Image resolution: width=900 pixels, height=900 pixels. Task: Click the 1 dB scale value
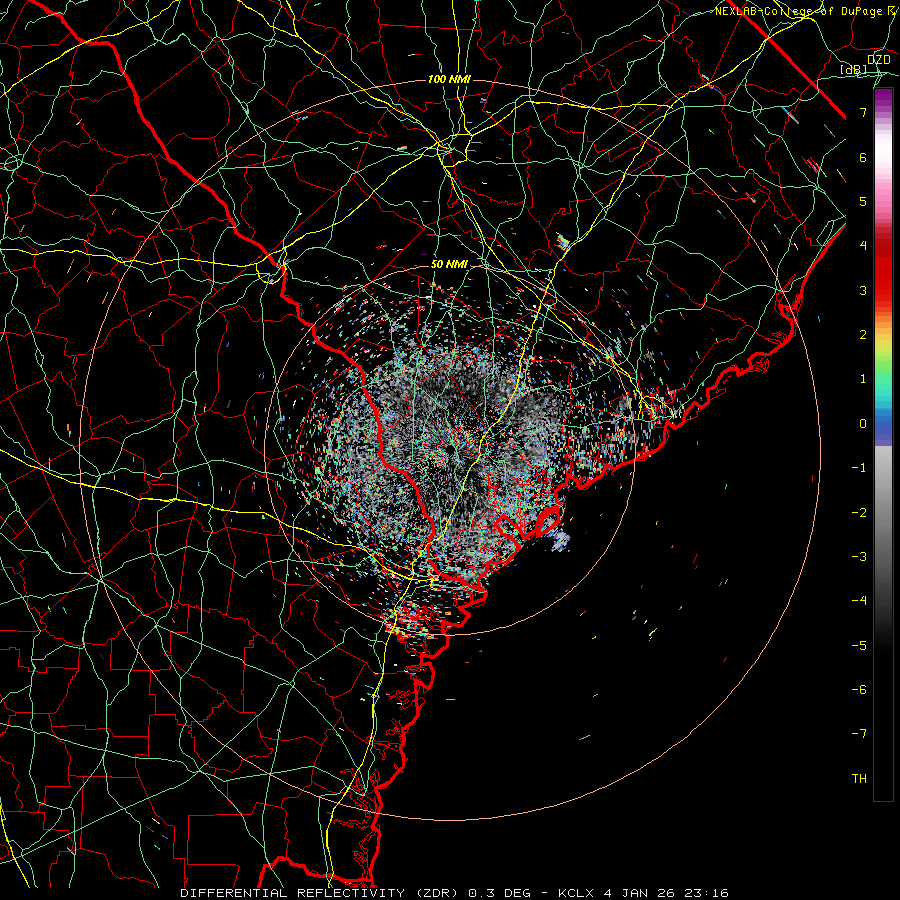coord(863,379)
